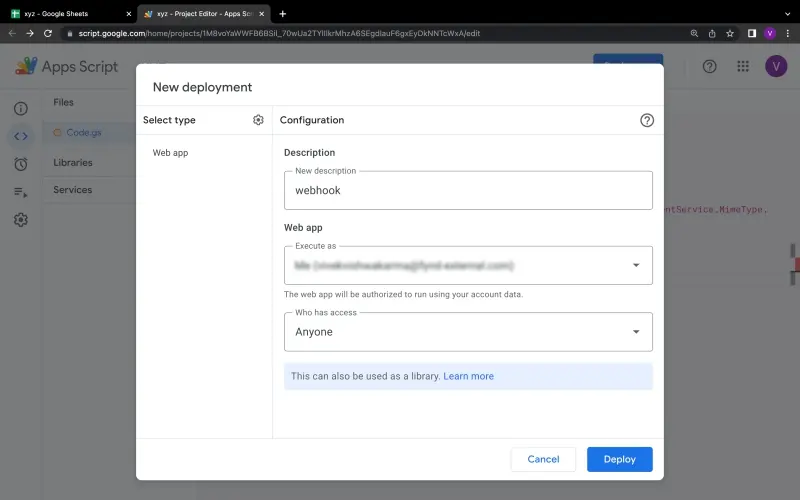The image size is (800, 500).
Task: Go forward in browser history
Action: [30, 33]
